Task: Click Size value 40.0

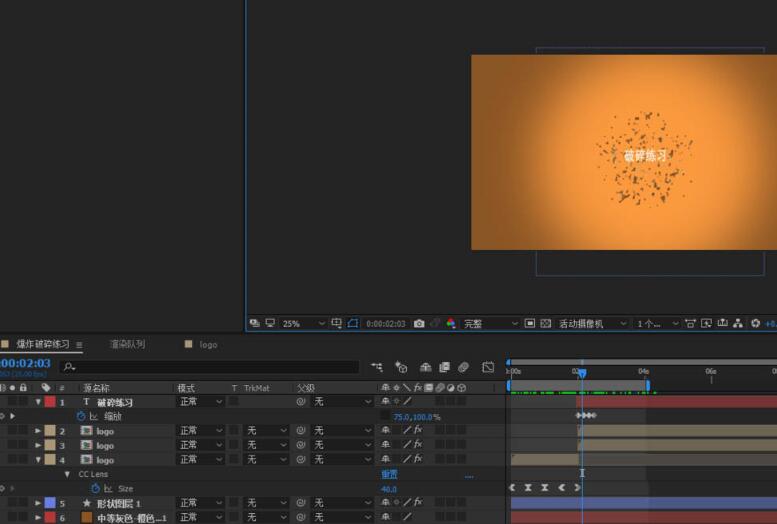Action: [x=389, y=489]
